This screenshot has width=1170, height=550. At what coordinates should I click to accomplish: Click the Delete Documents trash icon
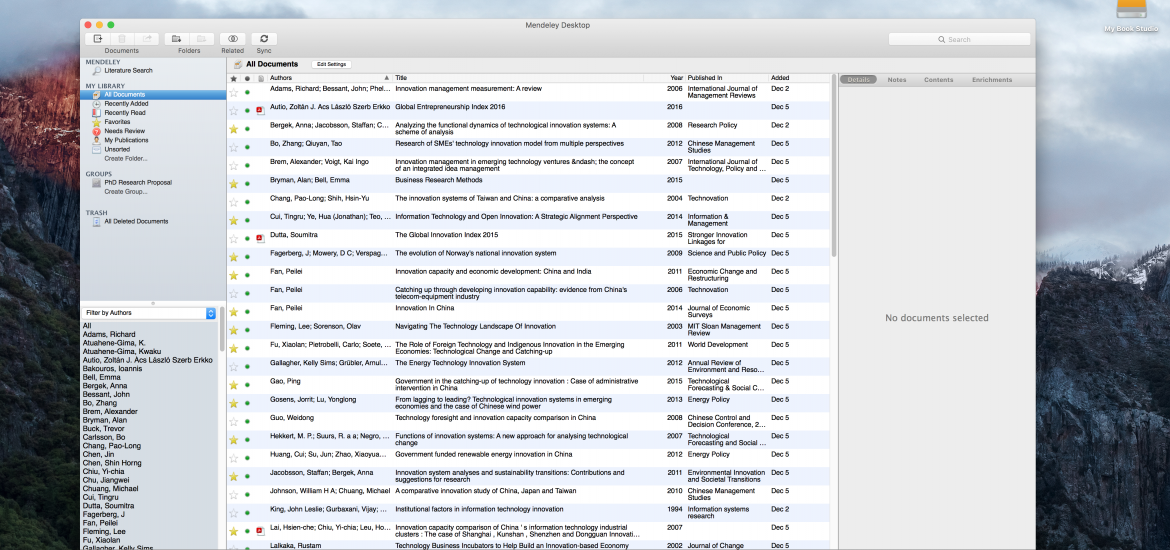click(122, 39)
